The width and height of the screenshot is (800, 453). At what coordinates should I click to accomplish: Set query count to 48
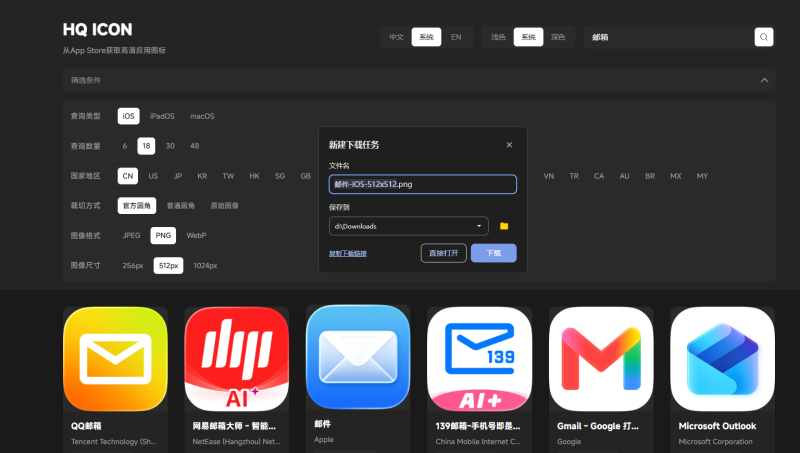click(x=195, y=146)
